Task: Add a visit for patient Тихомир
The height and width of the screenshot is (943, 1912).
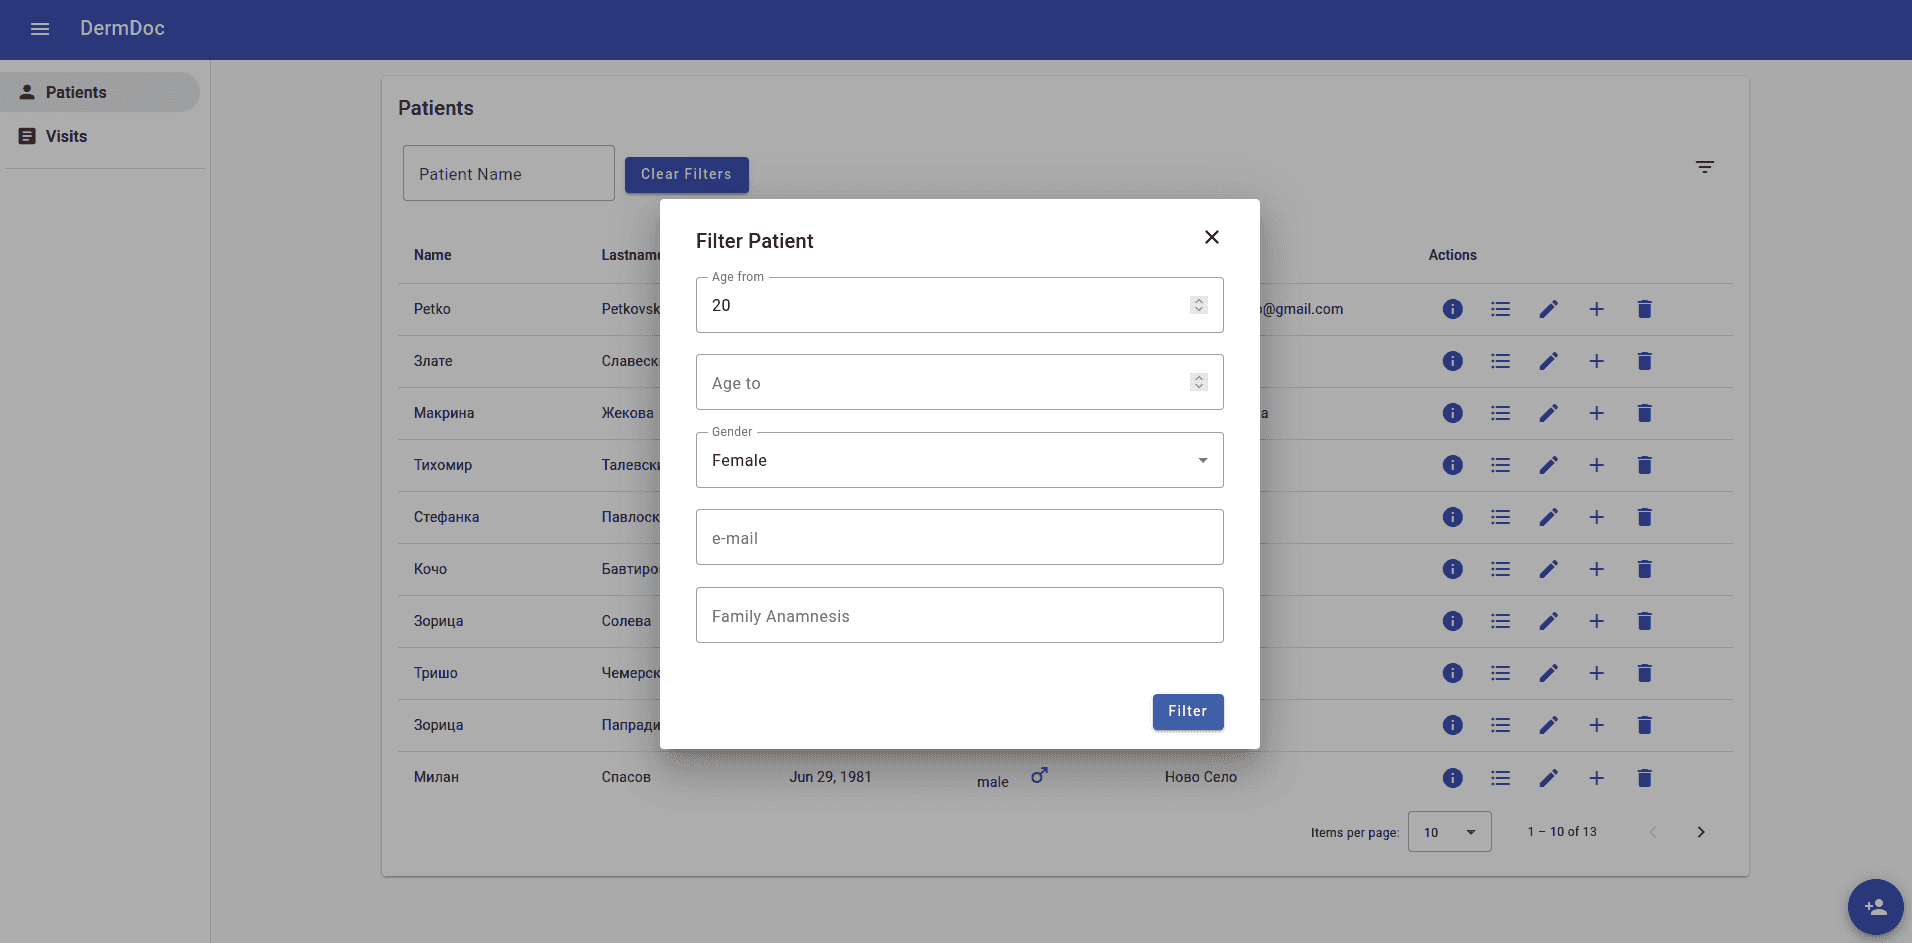Action: 1596,465
